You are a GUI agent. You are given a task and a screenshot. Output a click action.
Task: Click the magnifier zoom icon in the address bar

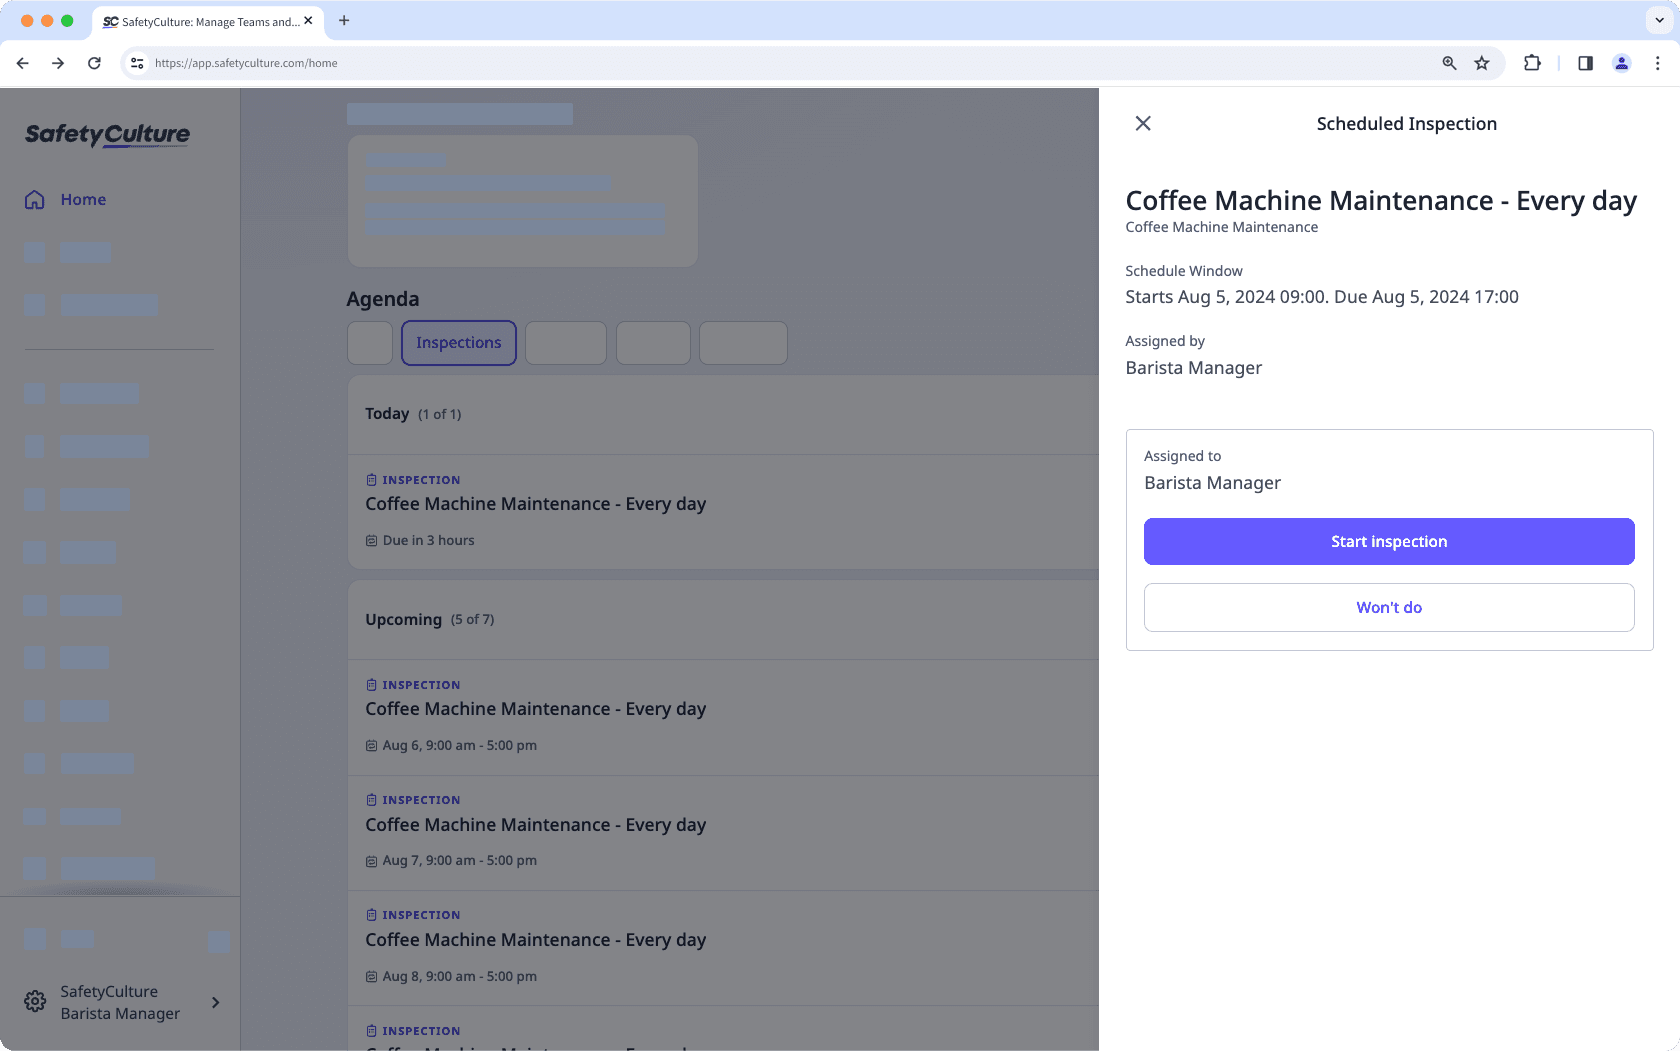[1449, 63]
